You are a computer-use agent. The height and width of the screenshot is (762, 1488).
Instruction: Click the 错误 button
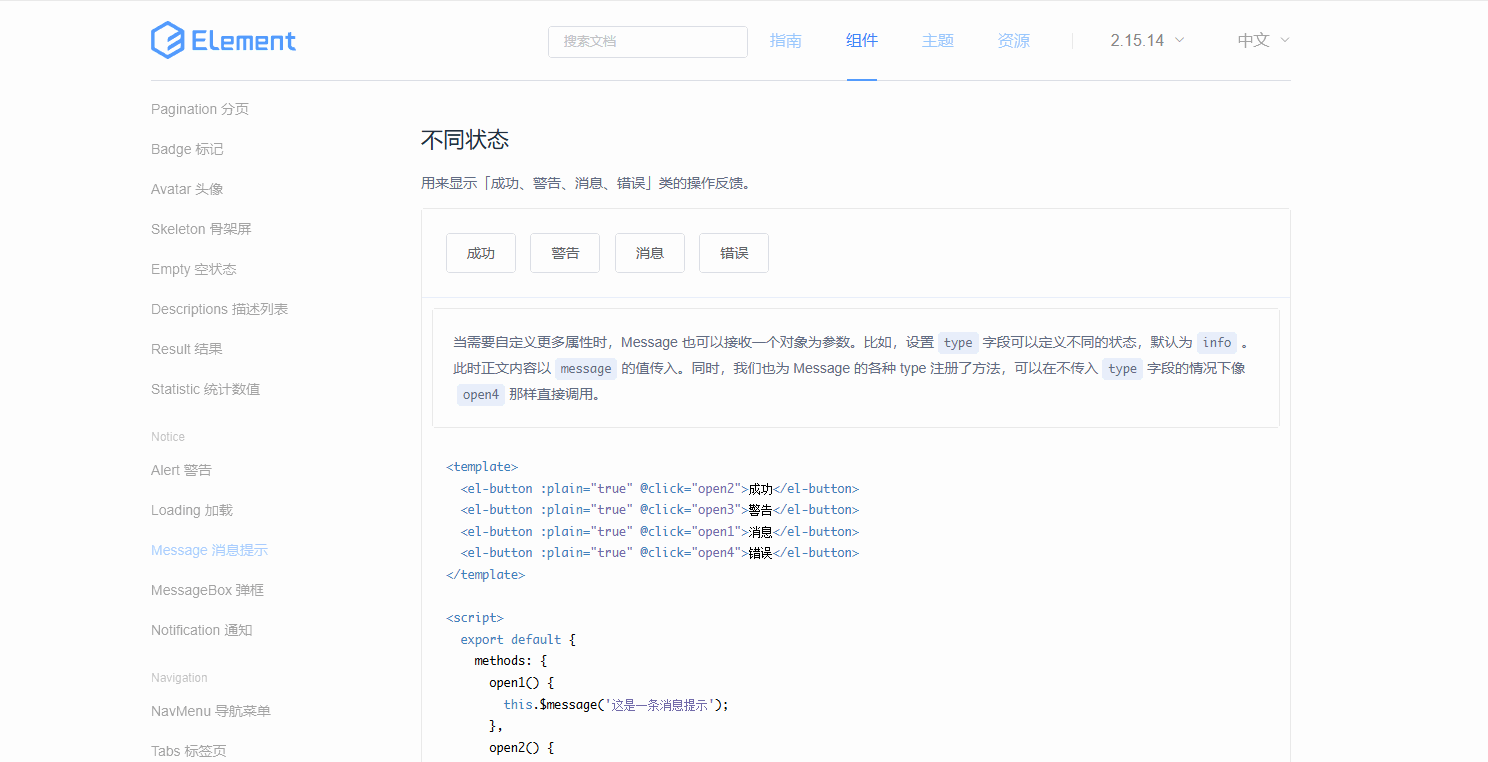click(x=733, y=253)
